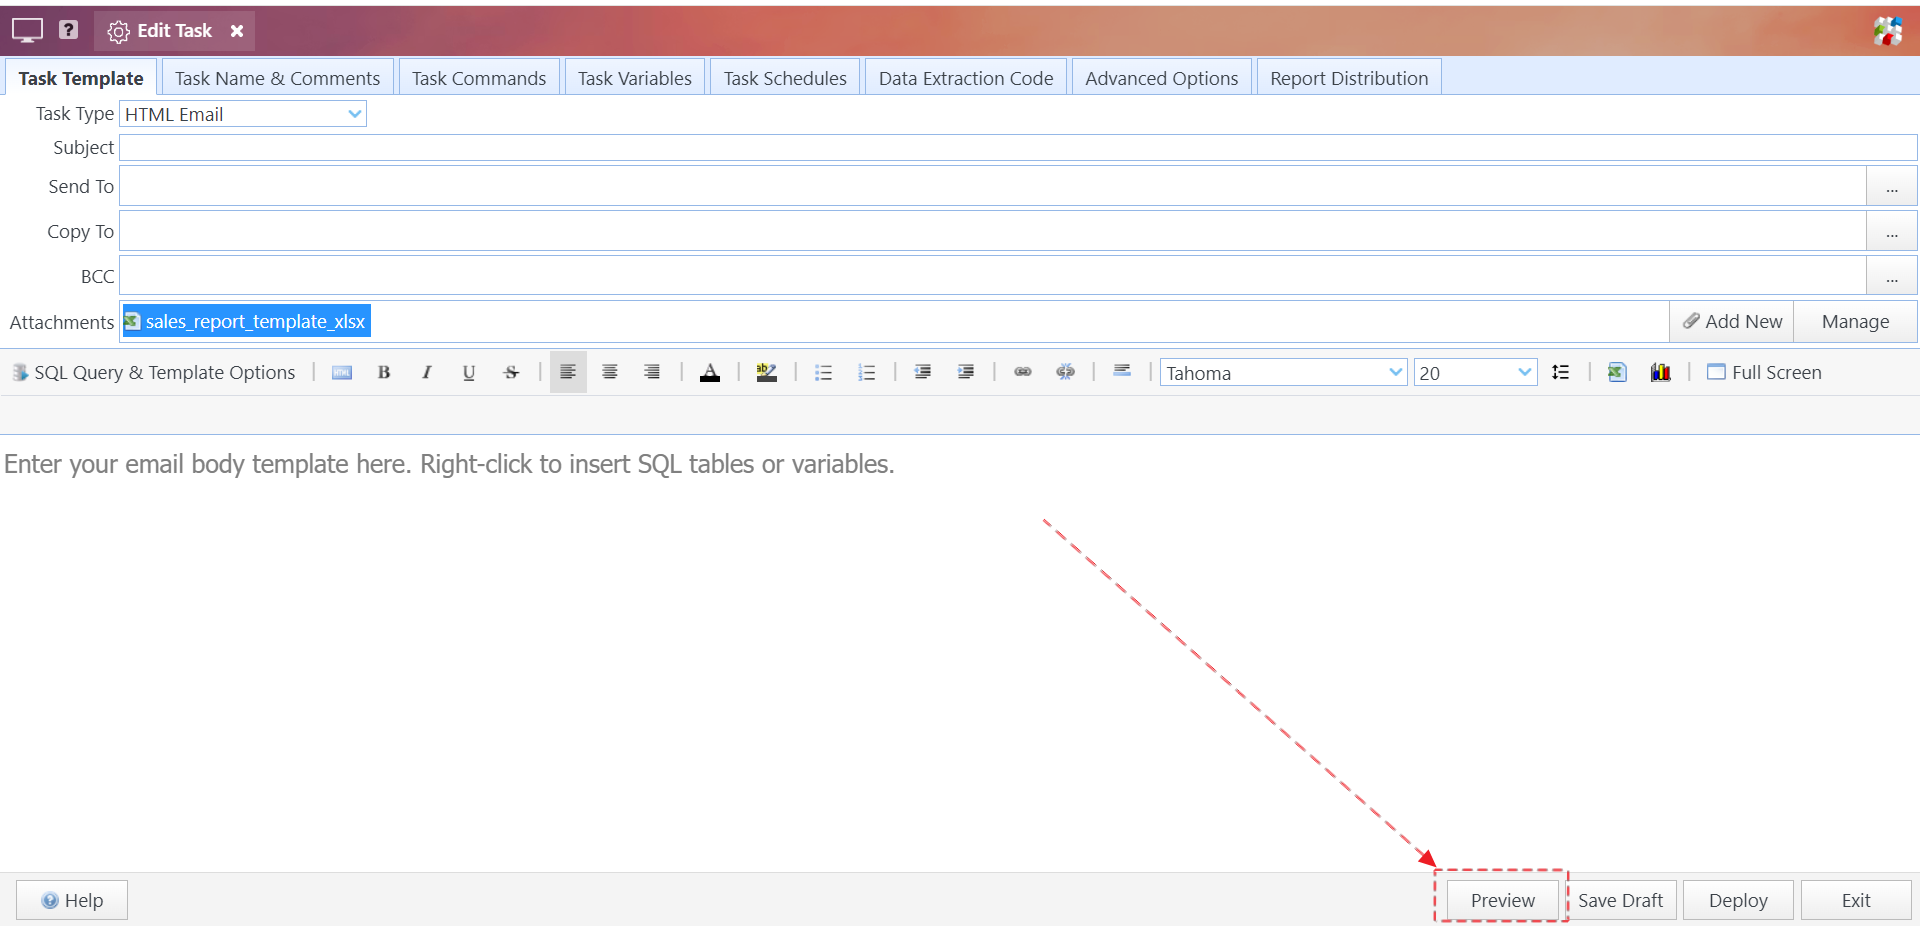Click the Excel insert icon in toolbar
1920x926 pixels.
[x=1617, y=372]
